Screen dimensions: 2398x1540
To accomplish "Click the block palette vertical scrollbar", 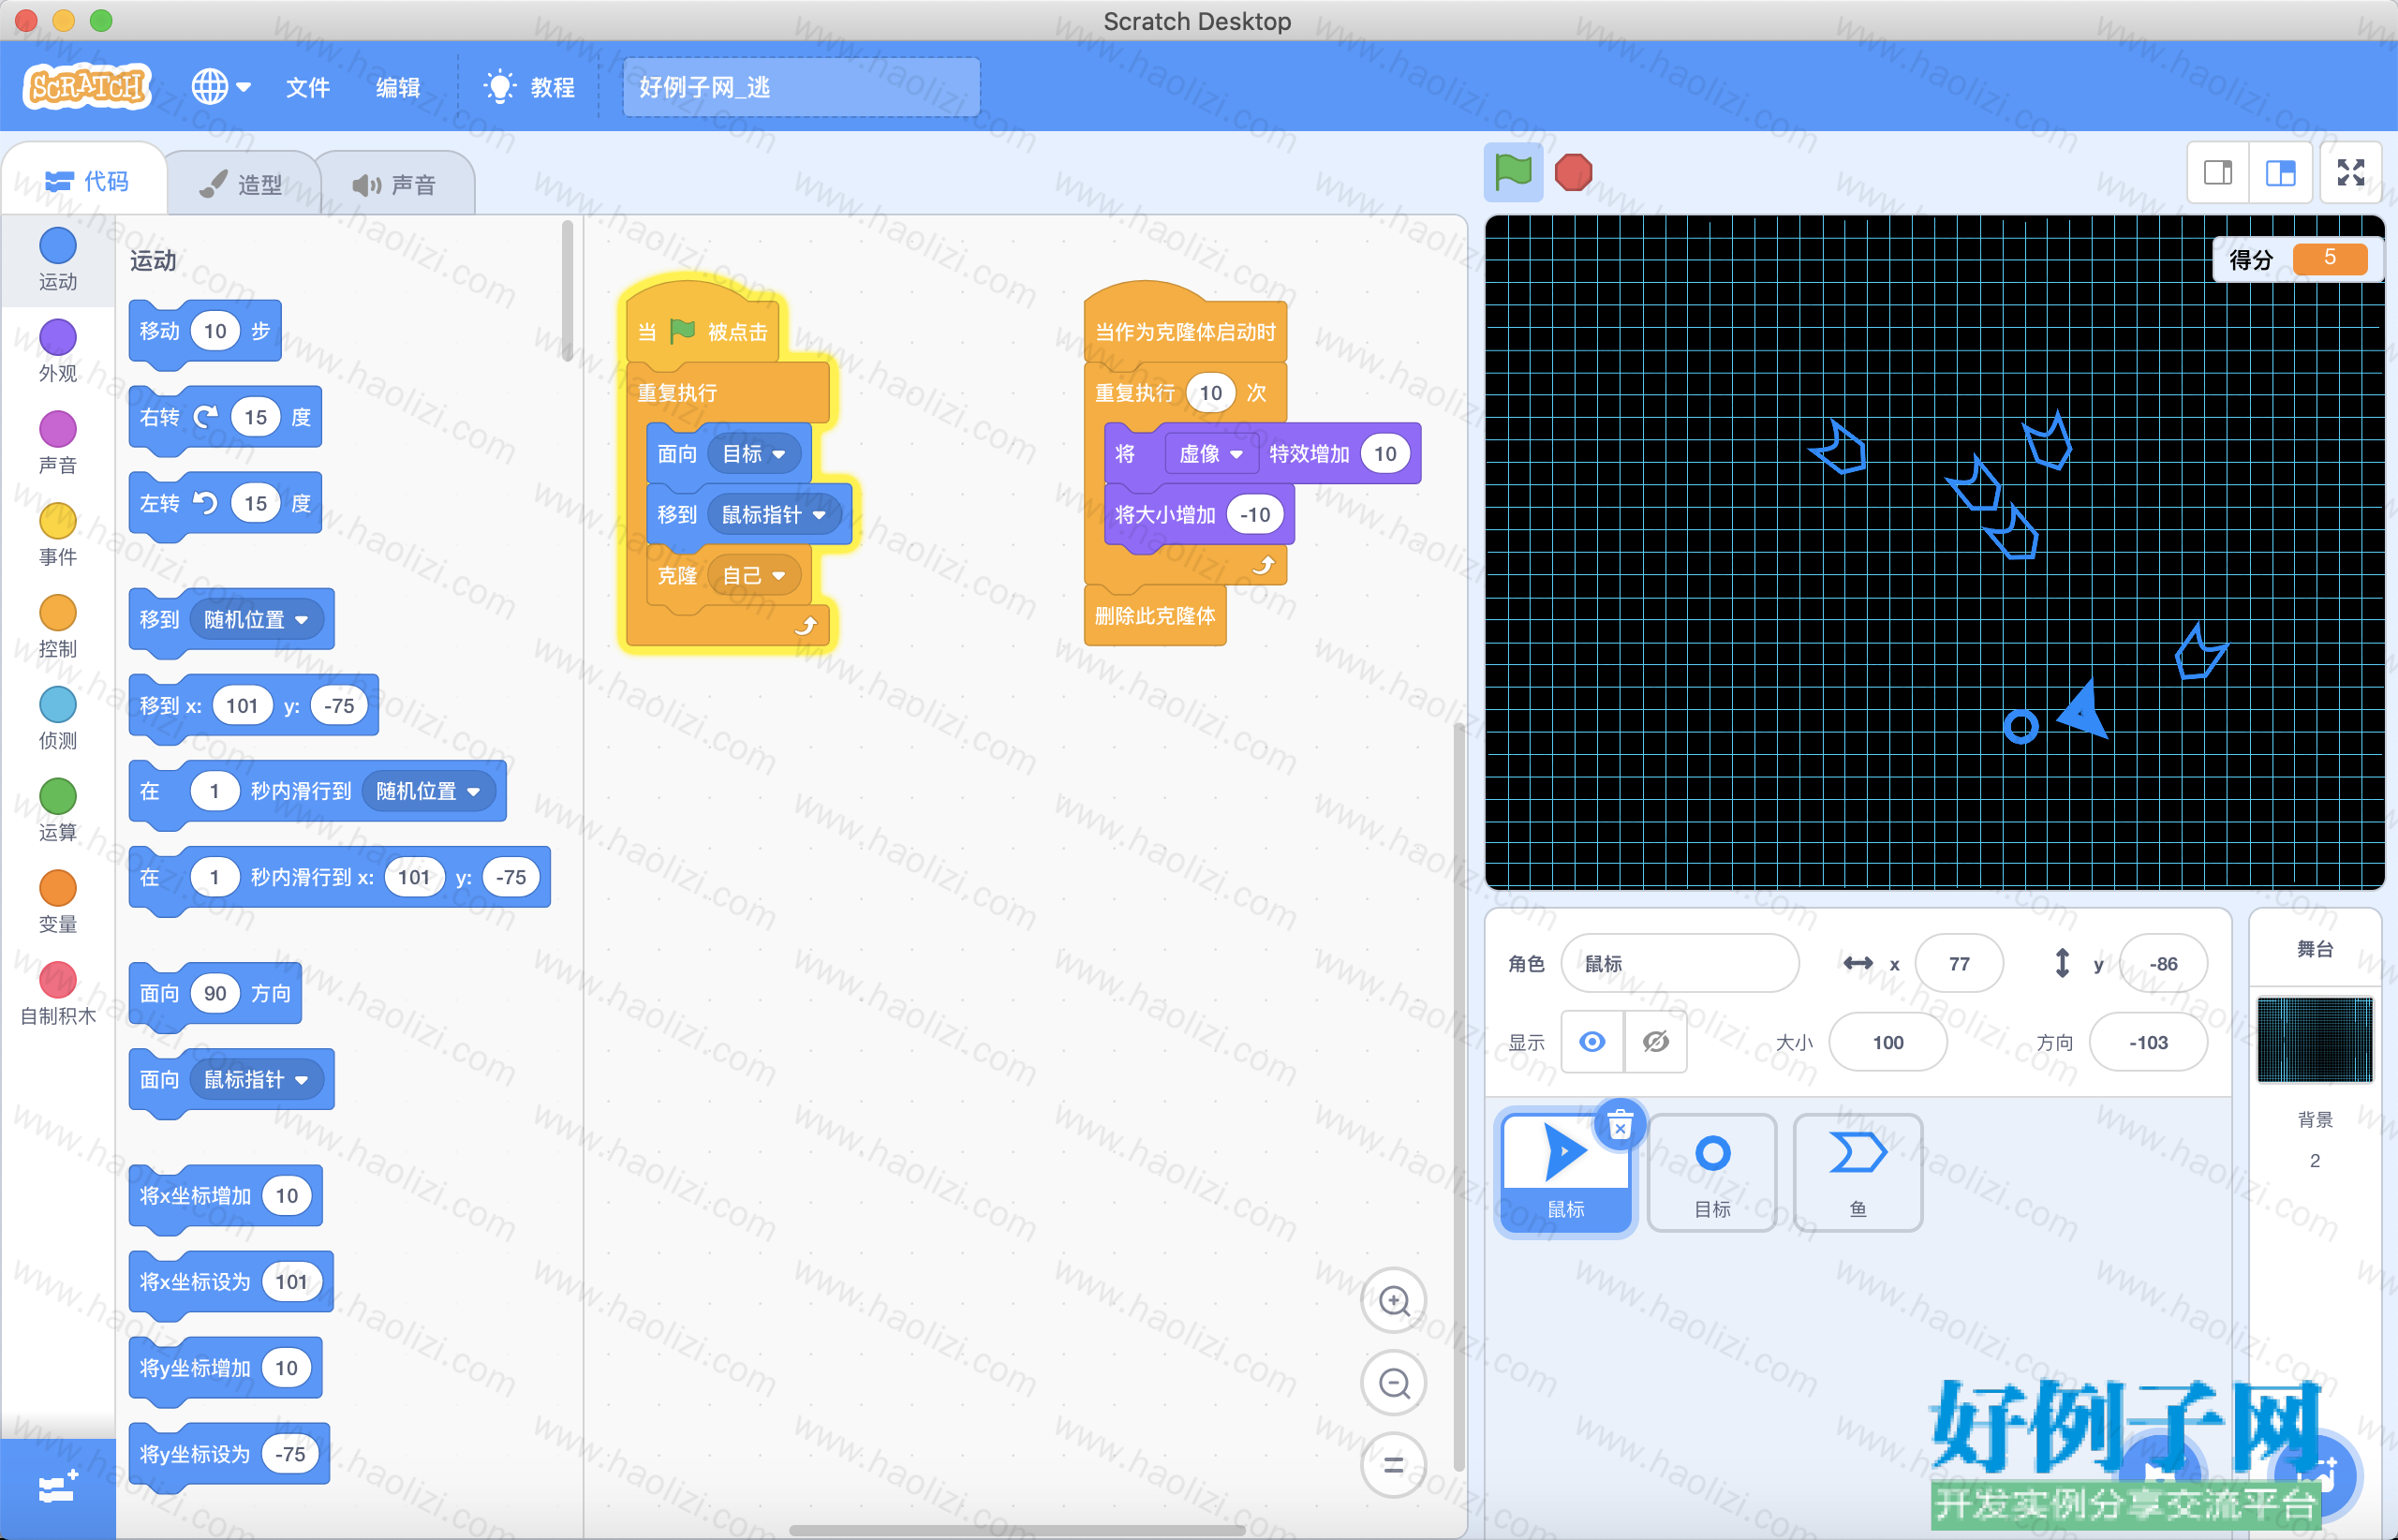I will coord(567,290).
